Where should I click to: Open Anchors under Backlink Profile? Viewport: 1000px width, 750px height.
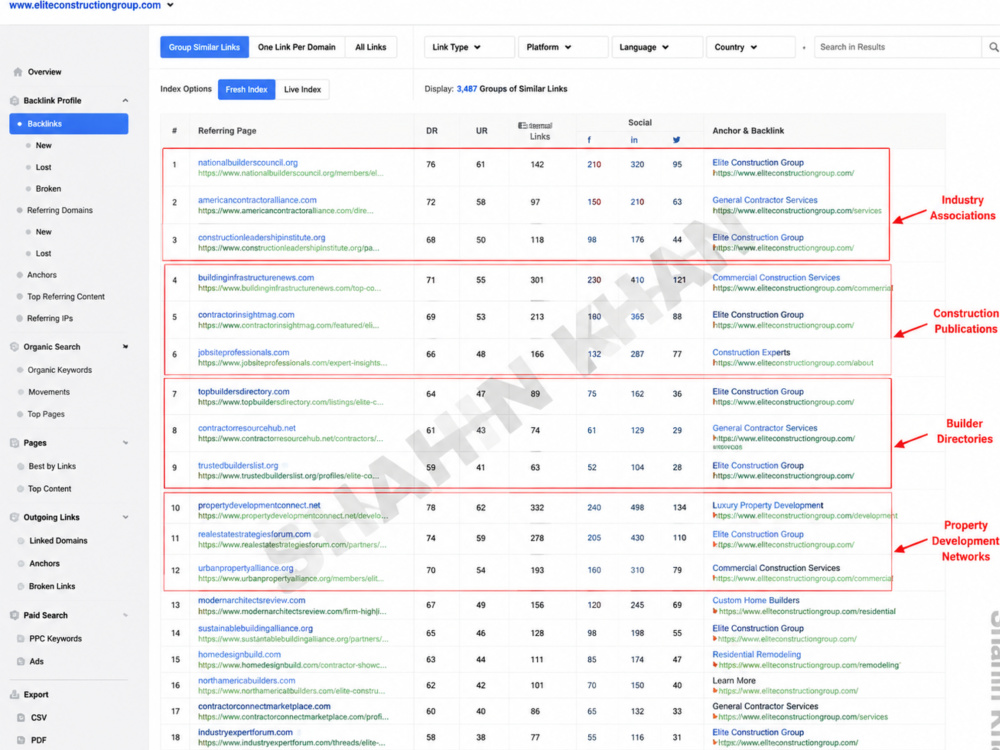tap(42, 275)
